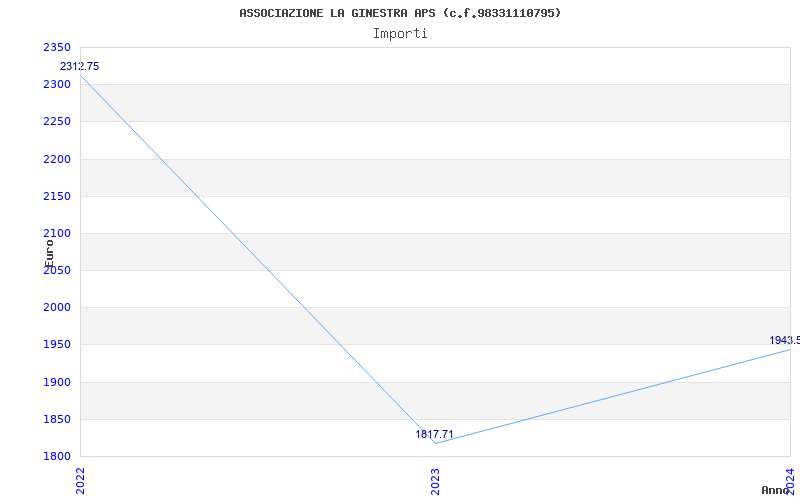Click the 2350 y-axis tick label
800x500 pixels.
coord(57,47)
